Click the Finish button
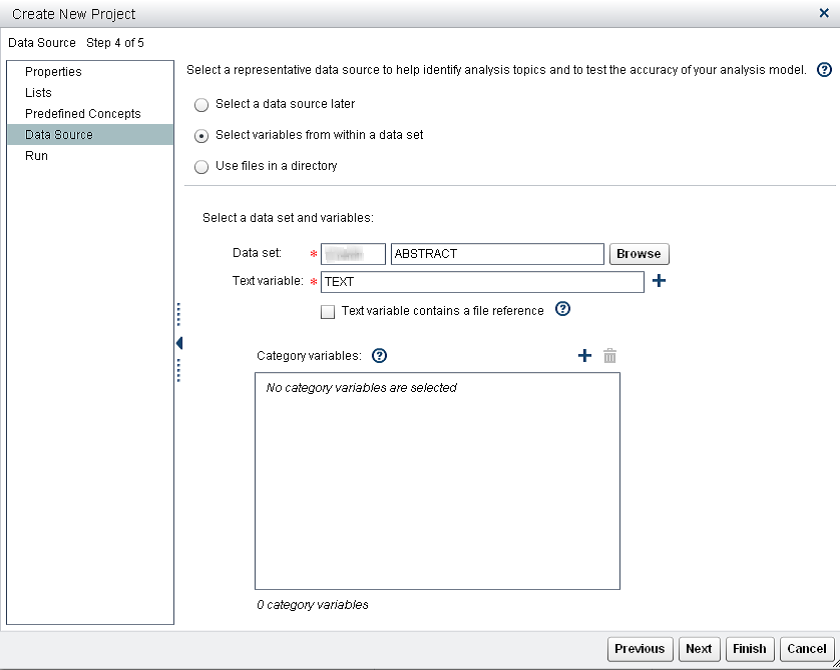Viewport: 840px width, 670px height. pos(749,649)
